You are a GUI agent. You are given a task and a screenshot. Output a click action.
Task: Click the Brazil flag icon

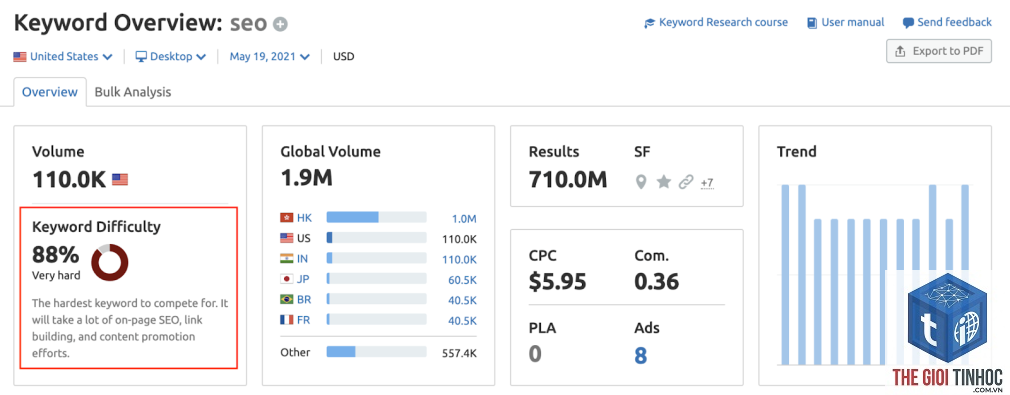[287, 300]
